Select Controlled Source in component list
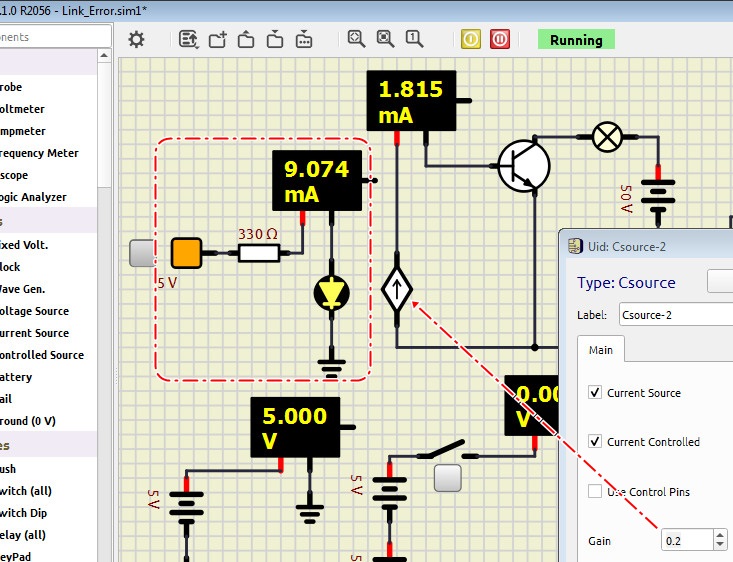 click(40, 355)
